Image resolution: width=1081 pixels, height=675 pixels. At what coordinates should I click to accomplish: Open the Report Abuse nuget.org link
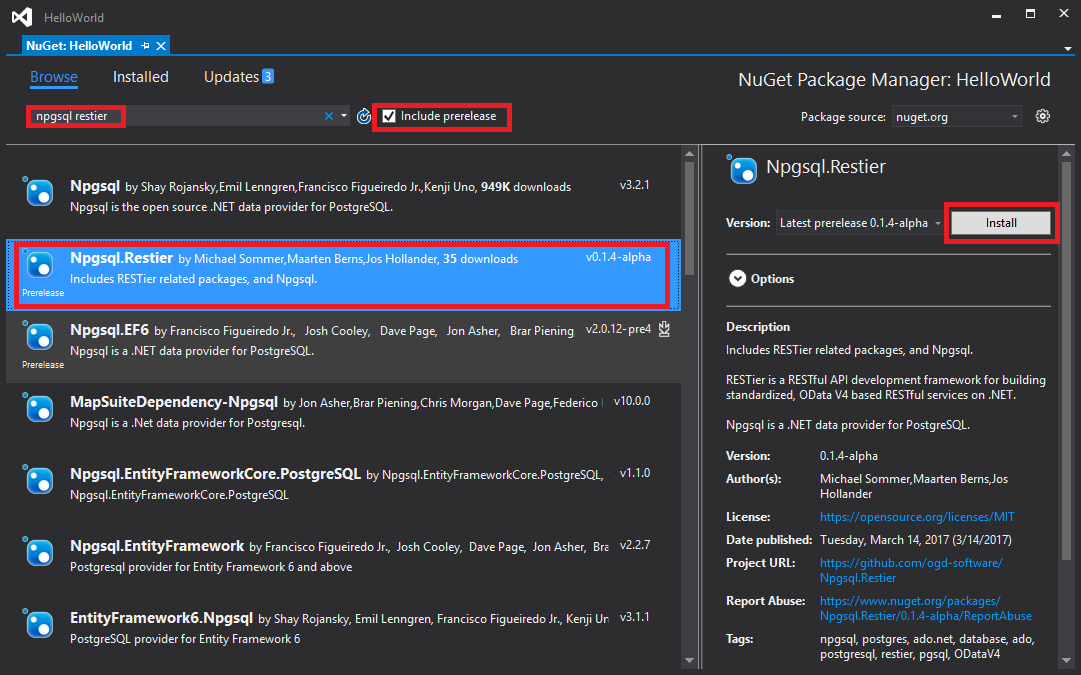[926, 608]
